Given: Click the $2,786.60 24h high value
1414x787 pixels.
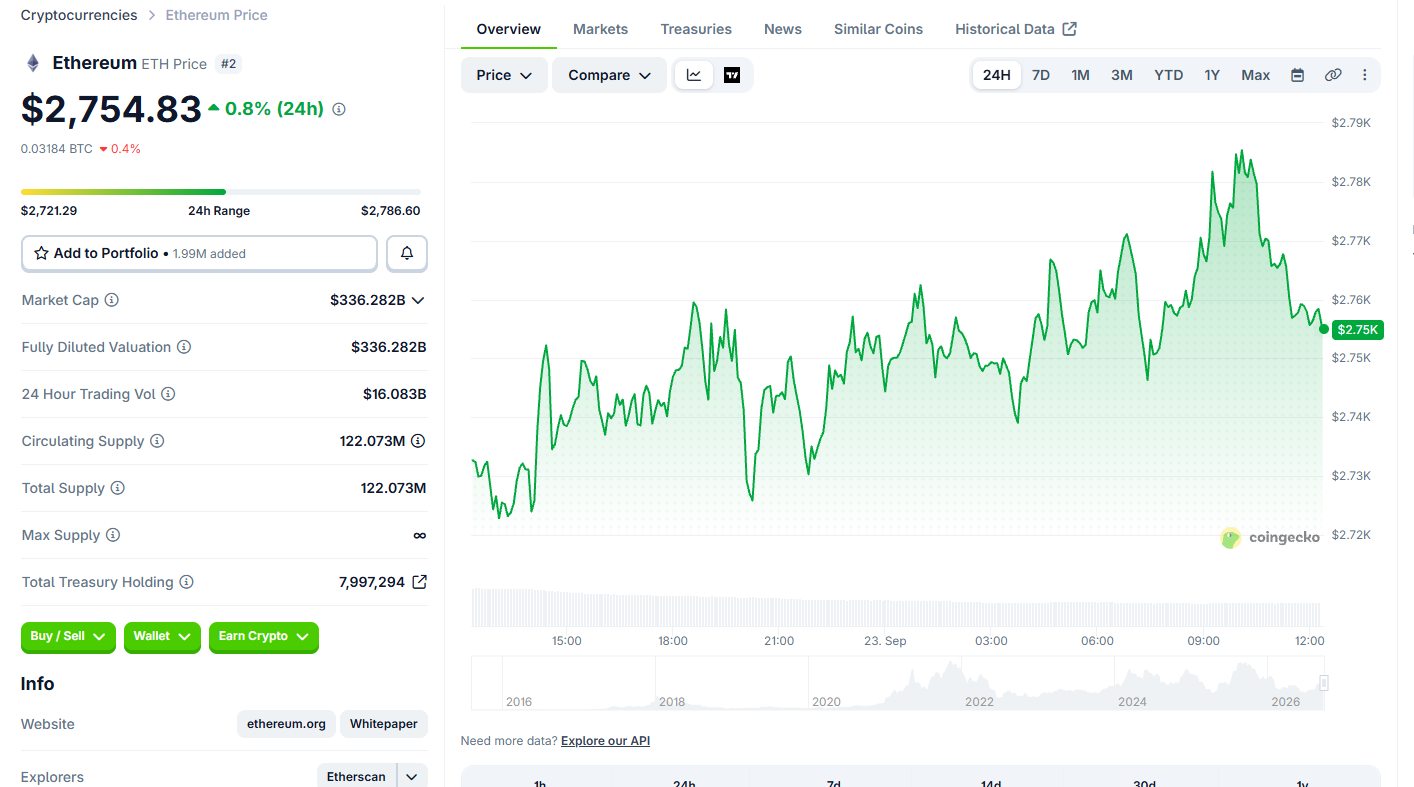Looking at the screenshot, I should (x=391, y=211).
